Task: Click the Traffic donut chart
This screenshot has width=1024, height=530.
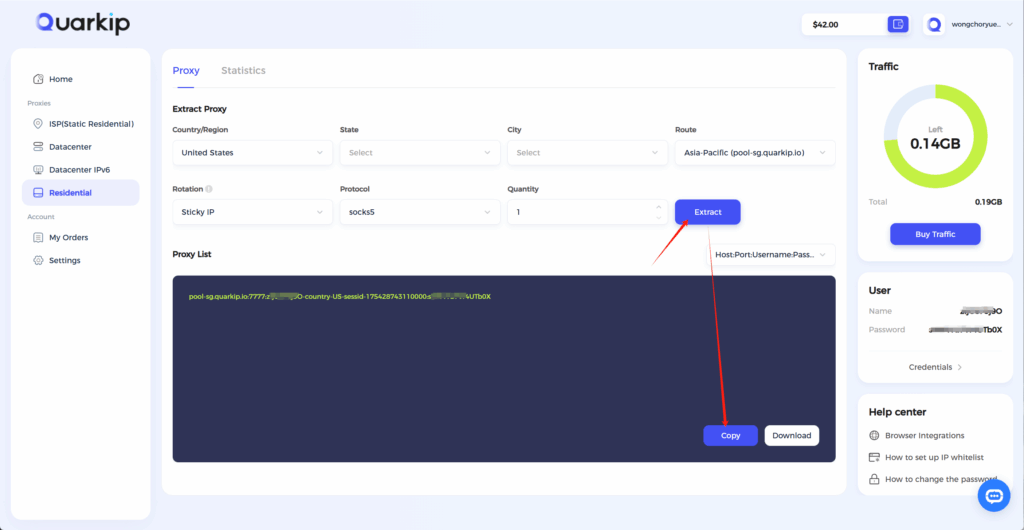Action: 935,136
